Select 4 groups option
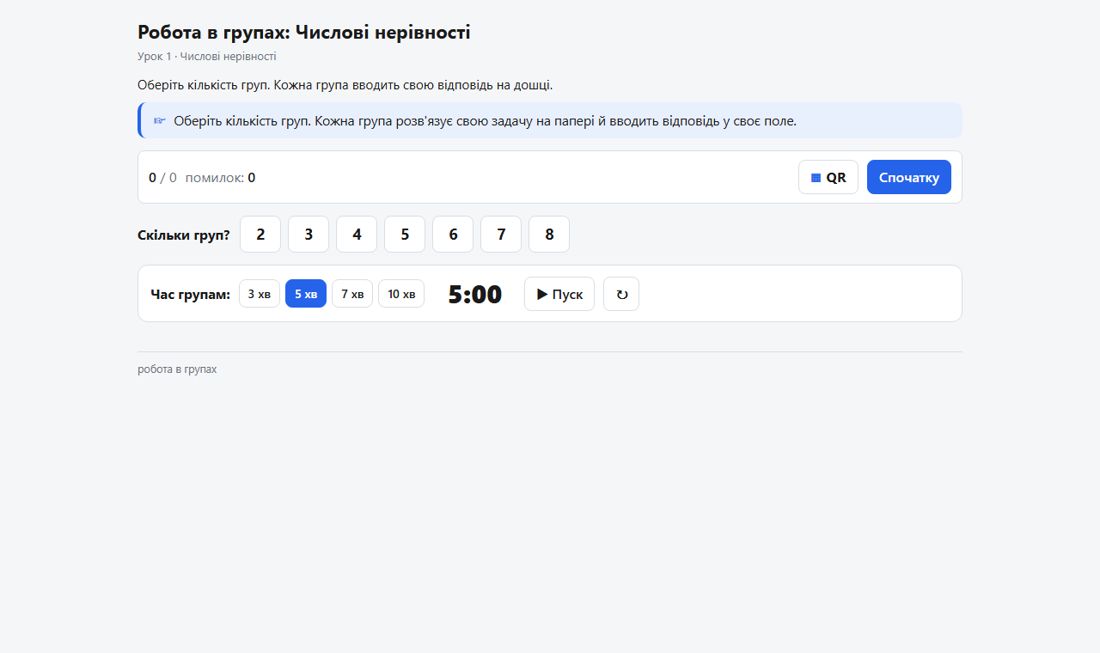Image resolution: width=1100 pixels, height=653 pixels. coord(356,234)
